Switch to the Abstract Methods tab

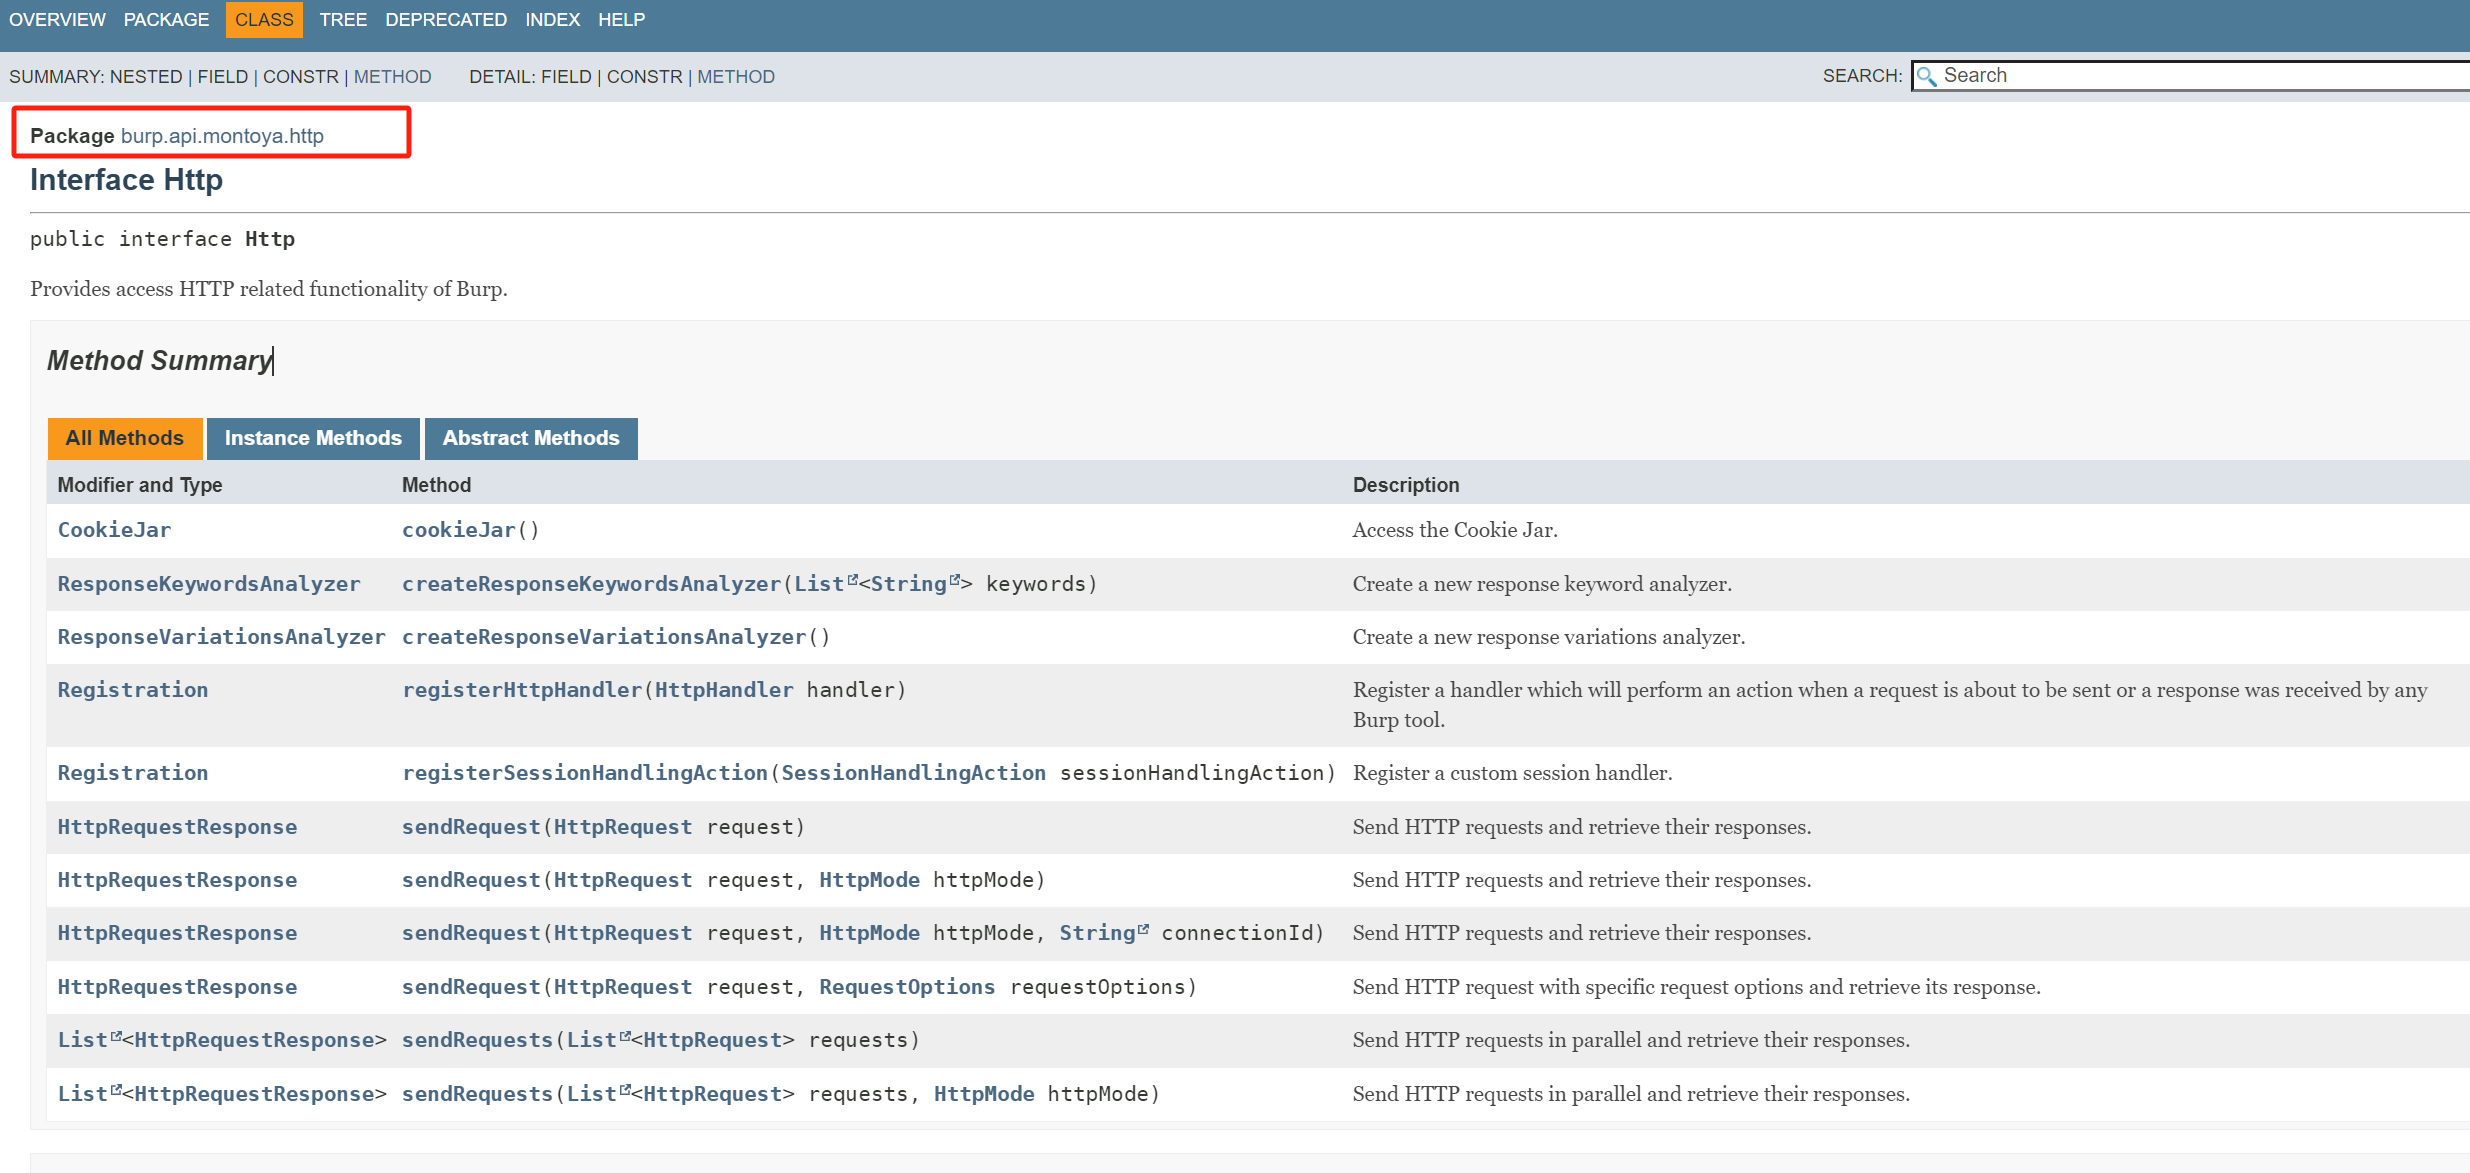(531, 438)
